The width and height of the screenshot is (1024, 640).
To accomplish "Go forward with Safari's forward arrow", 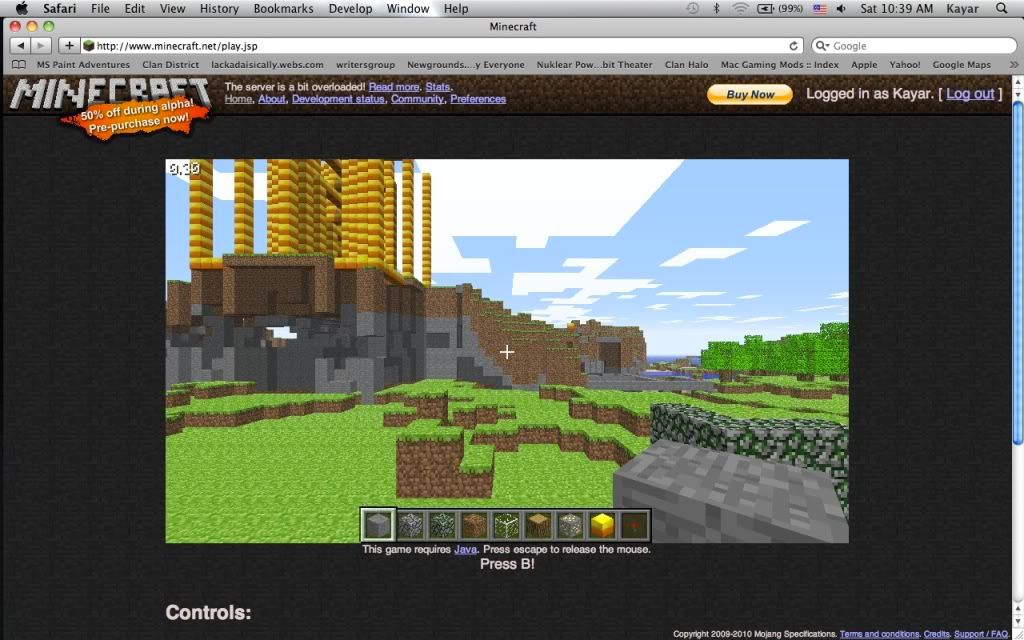I will (40, 46).
